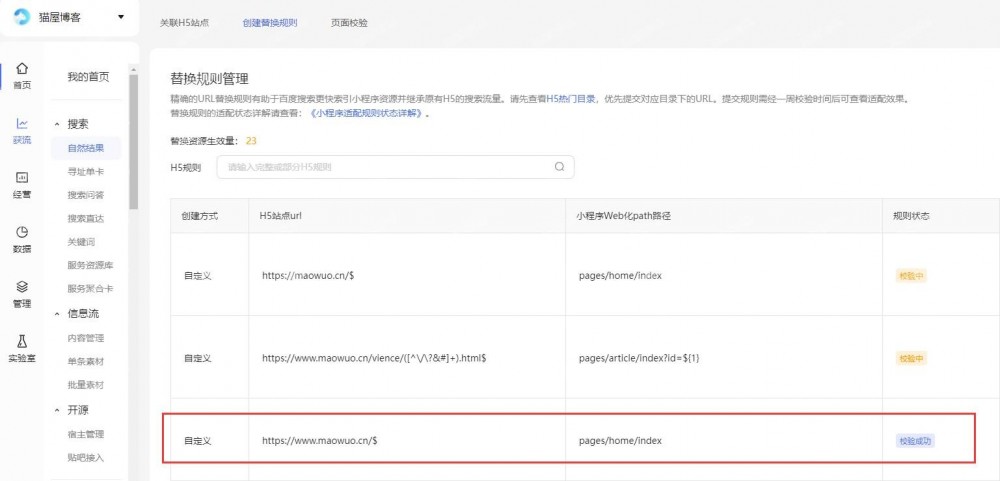Collapse the 开源 menu section
The width and height of the screenshot is (1000, 481).
pyautogui.click(x=56, y=411)
